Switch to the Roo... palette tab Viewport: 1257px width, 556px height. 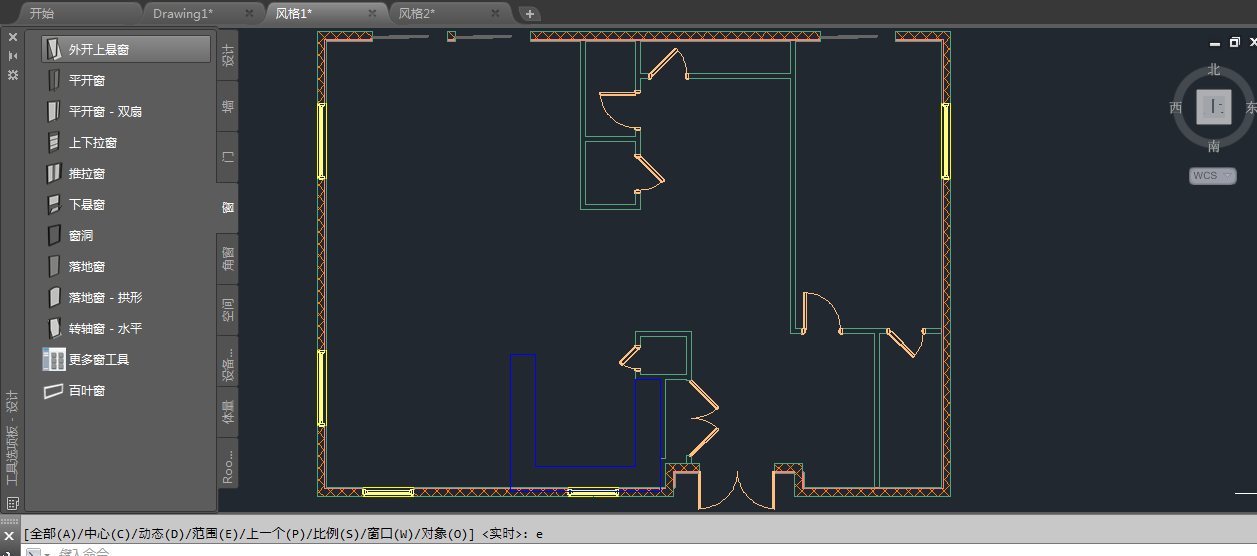[228, 463]
